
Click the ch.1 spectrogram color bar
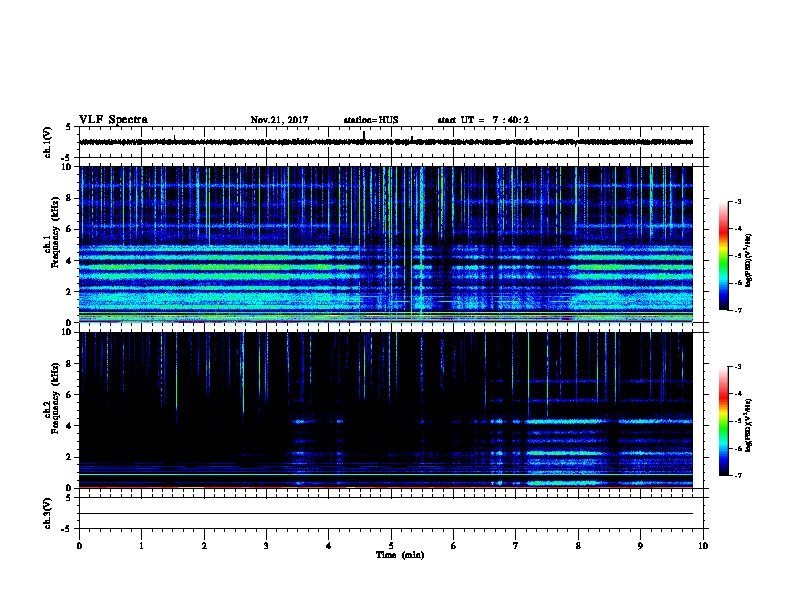point(723,256)
